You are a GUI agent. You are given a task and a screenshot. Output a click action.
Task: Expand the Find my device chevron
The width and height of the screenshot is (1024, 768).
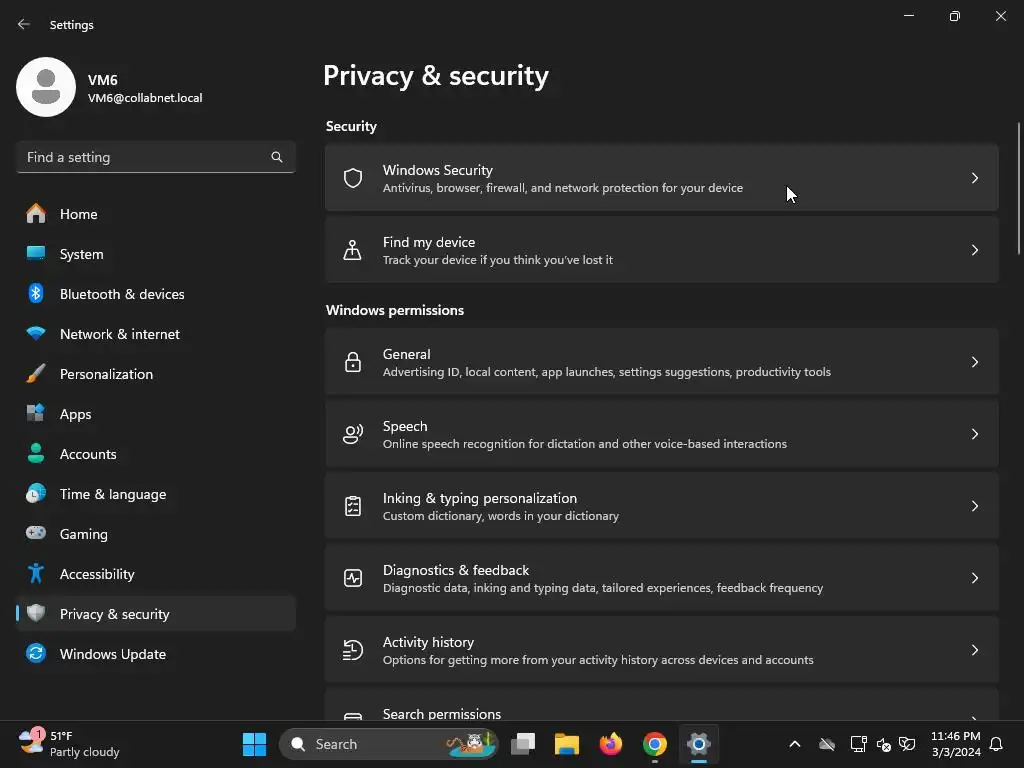(974, 250)
